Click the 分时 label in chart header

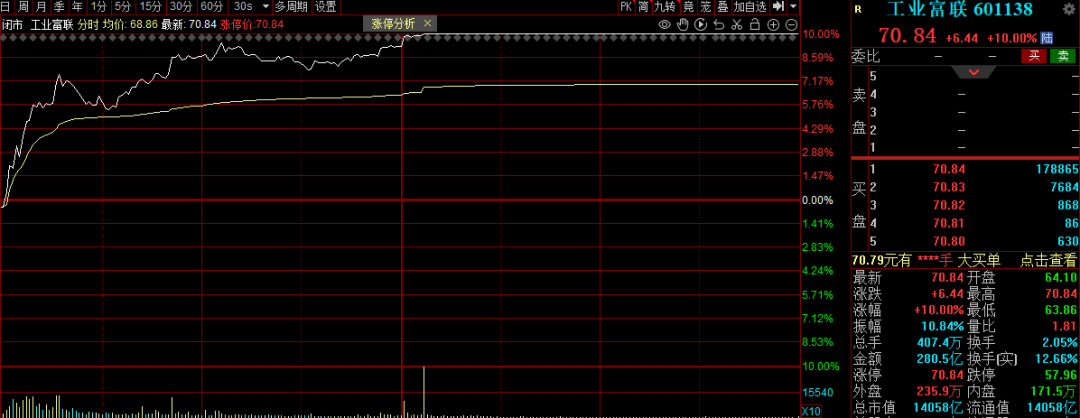pyautogui.click(x=88, y=24)
